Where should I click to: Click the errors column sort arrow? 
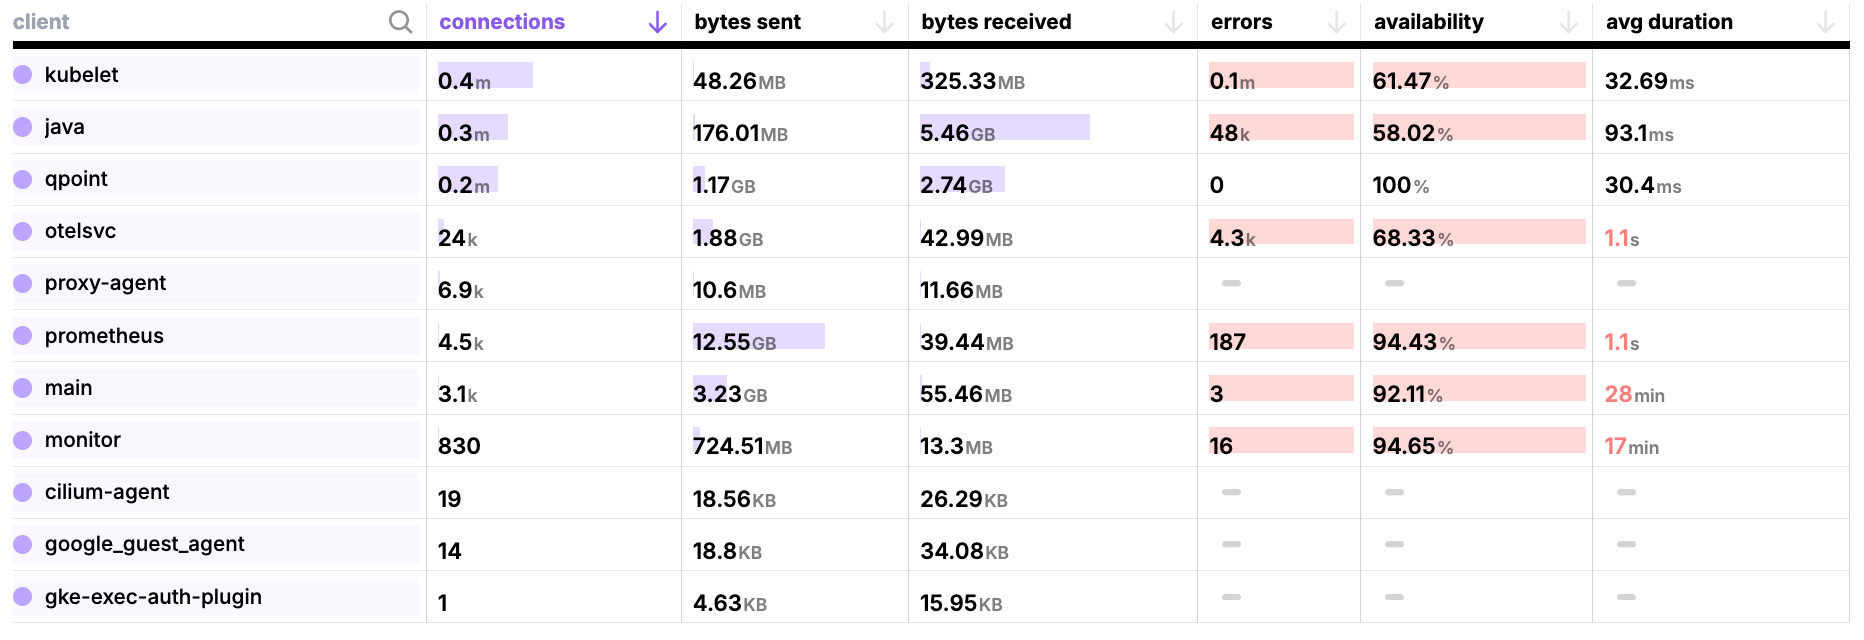(1336, 22)
